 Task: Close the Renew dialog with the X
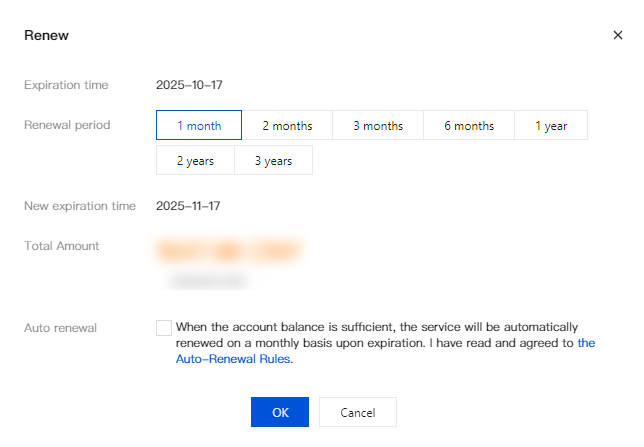click(617, 35)
